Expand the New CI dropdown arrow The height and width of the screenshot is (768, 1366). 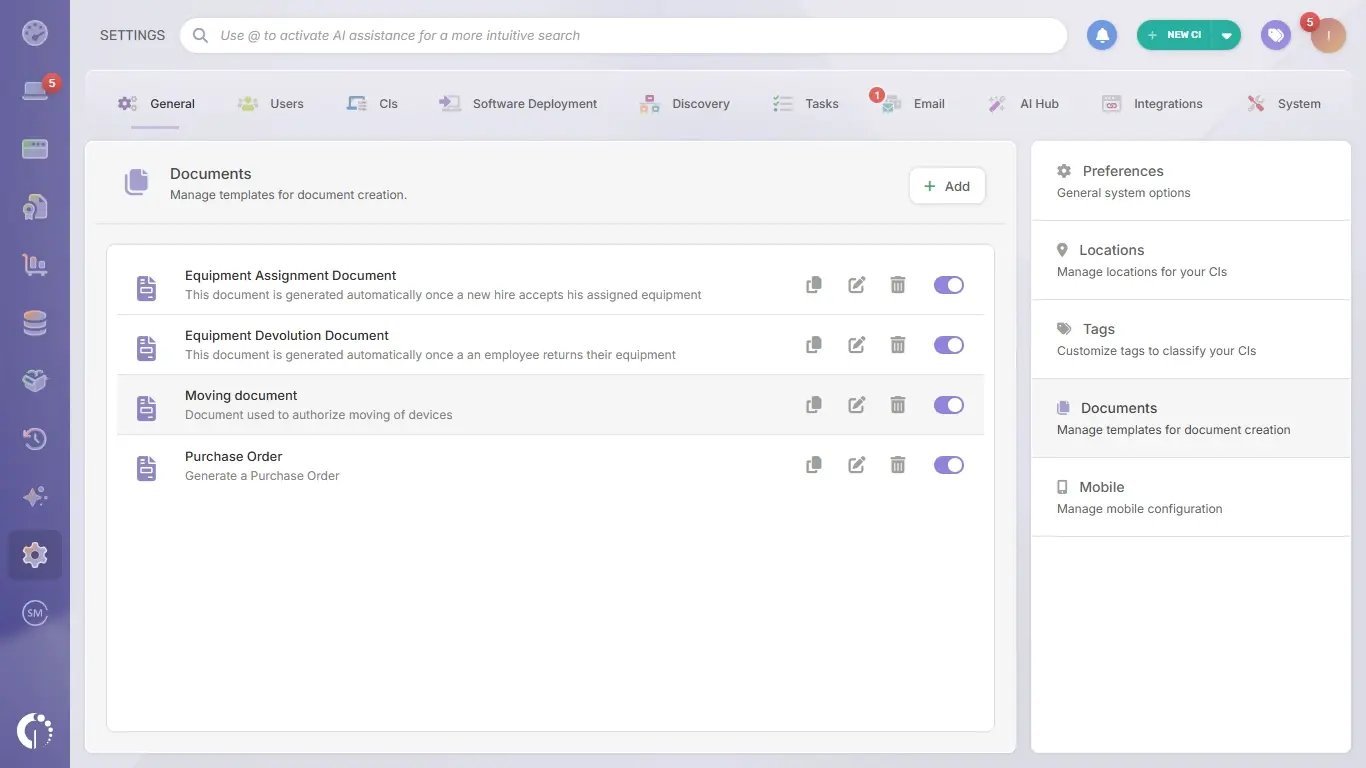point(1226,35)
